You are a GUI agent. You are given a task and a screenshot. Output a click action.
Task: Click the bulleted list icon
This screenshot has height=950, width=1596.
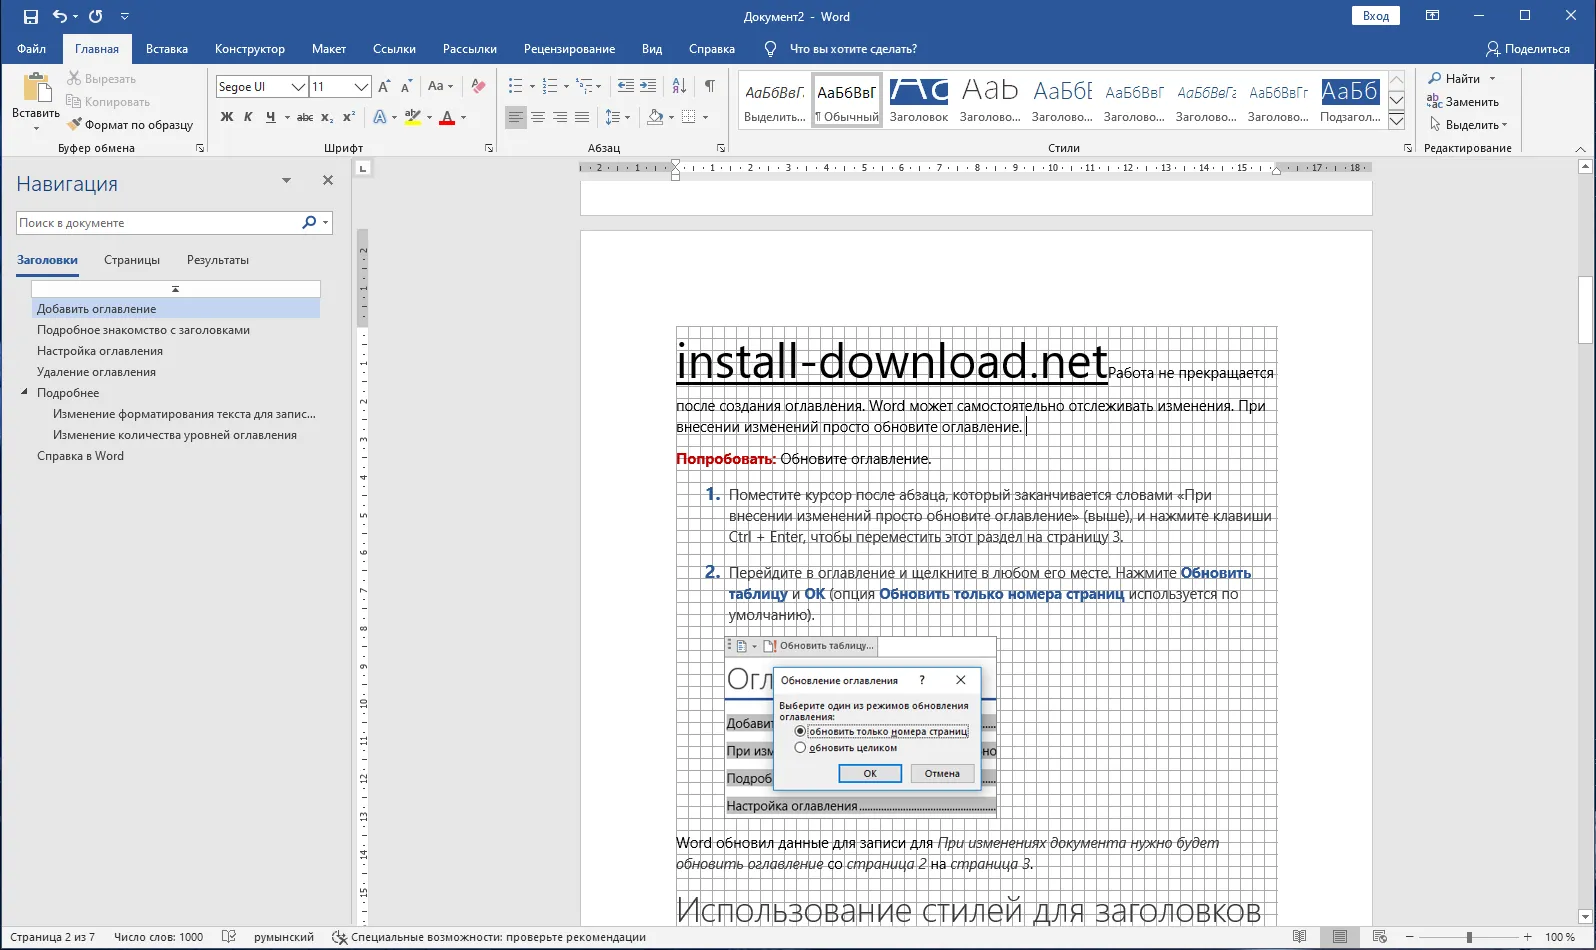pyautogui.click(x=515, y=86)
